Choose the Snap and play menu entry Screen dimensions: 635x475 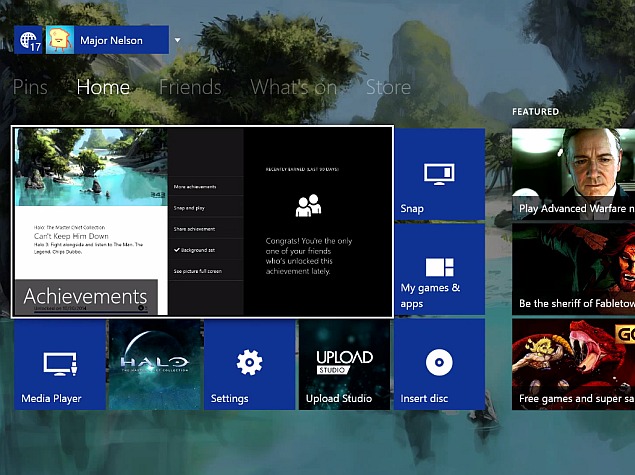pos(206,208)
